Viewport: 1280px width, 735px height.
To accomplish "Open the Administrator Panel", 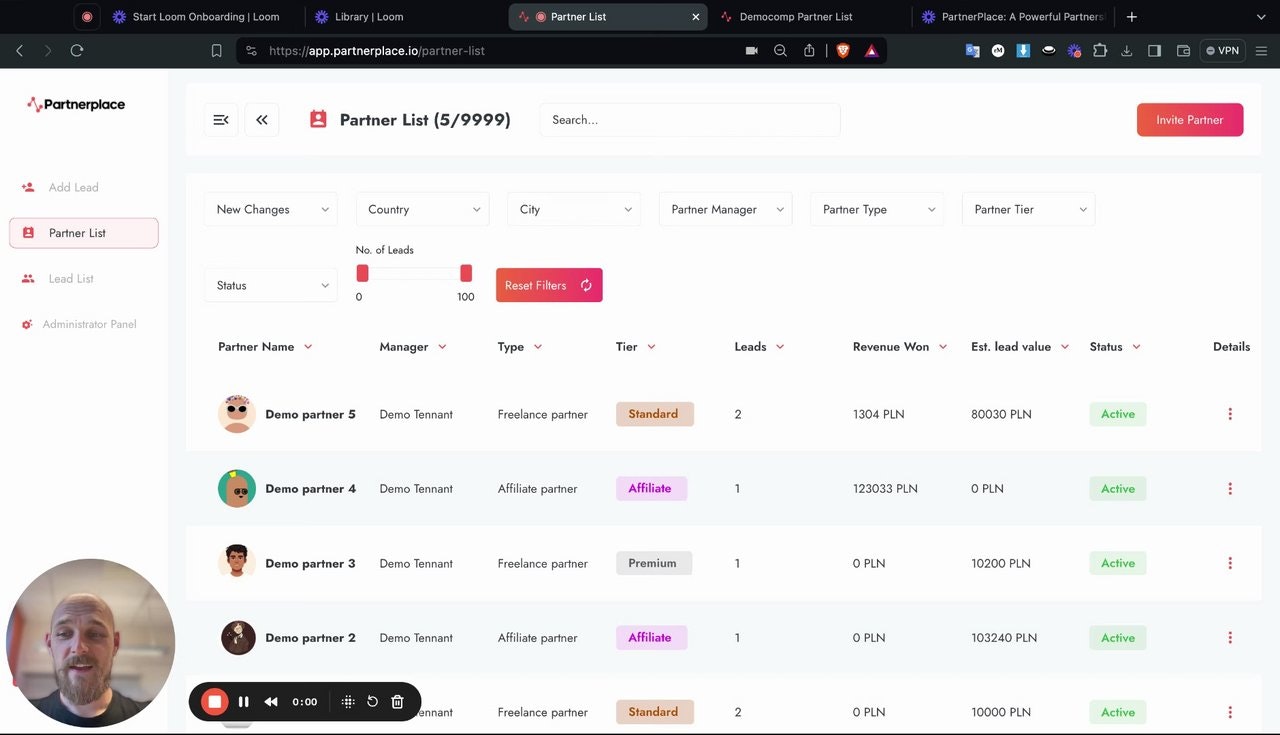I will pos(87,324).
